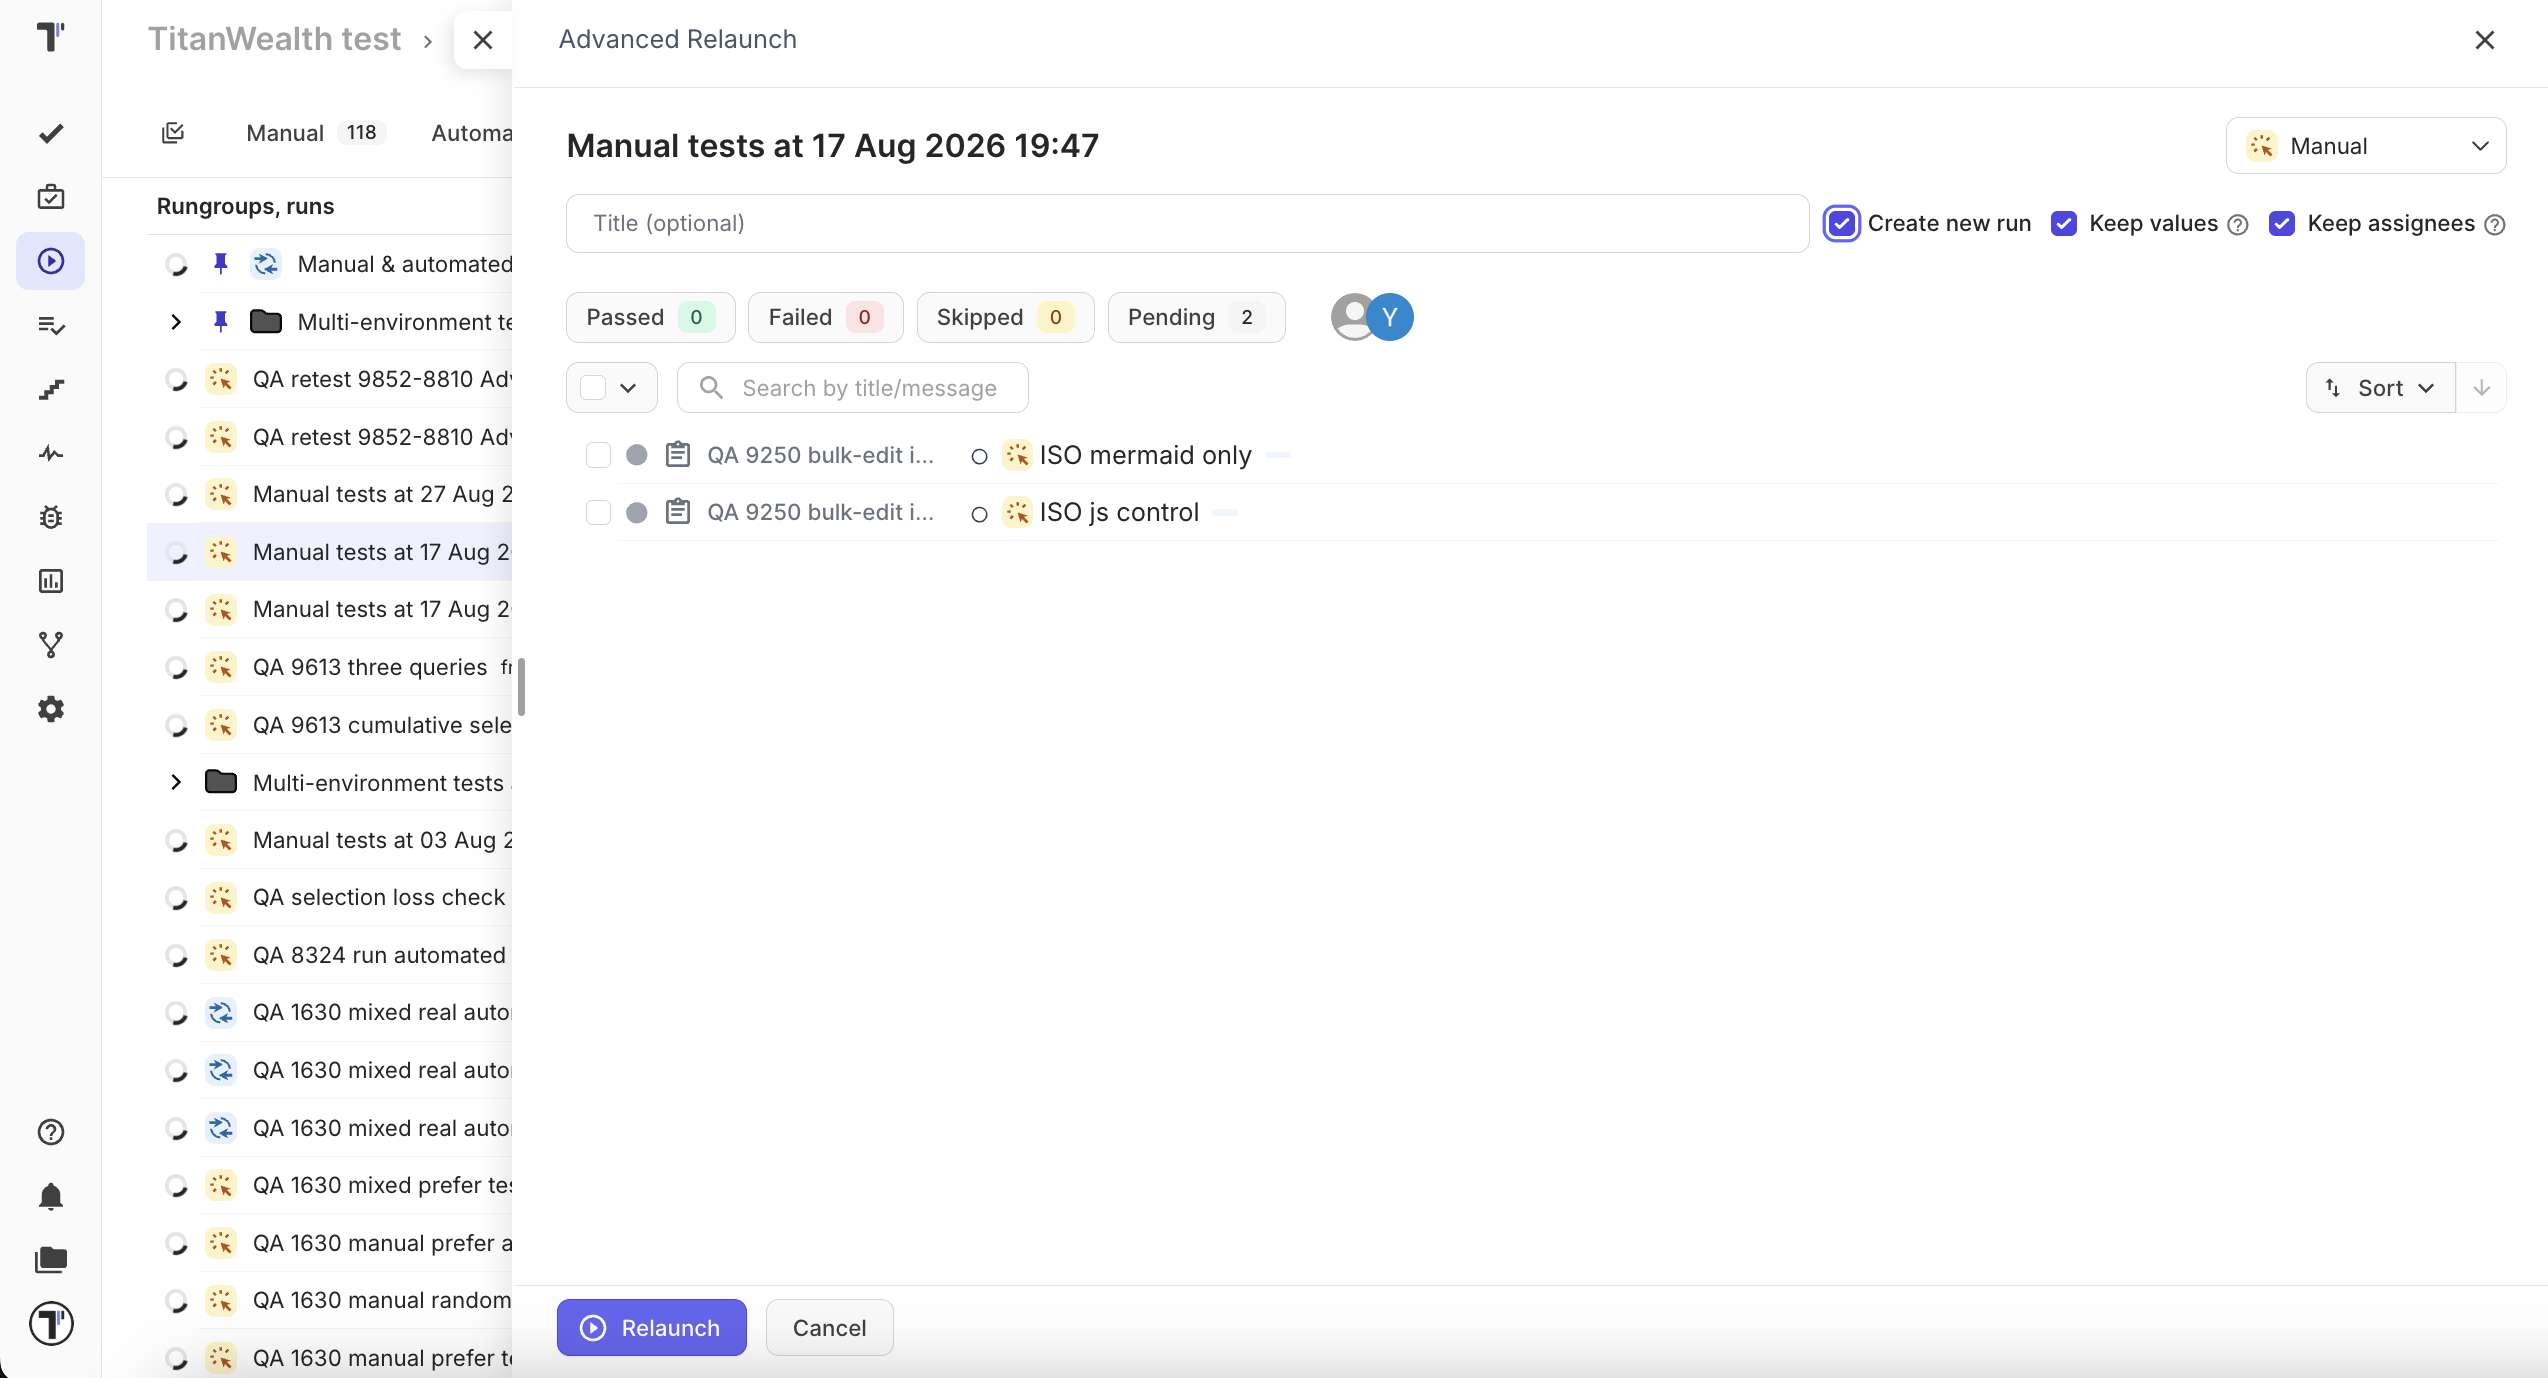Click the Cancel button
Image resolution: width=2548 pixels, height=1378 pixels.
coord(829,1328)
